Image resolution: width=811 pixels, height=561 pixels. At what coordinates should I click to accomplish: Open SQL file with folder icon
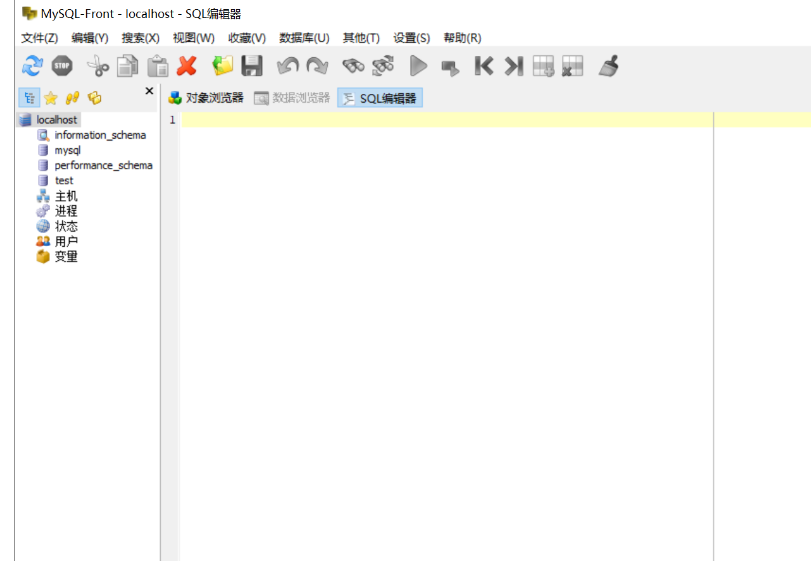[223, 66]
